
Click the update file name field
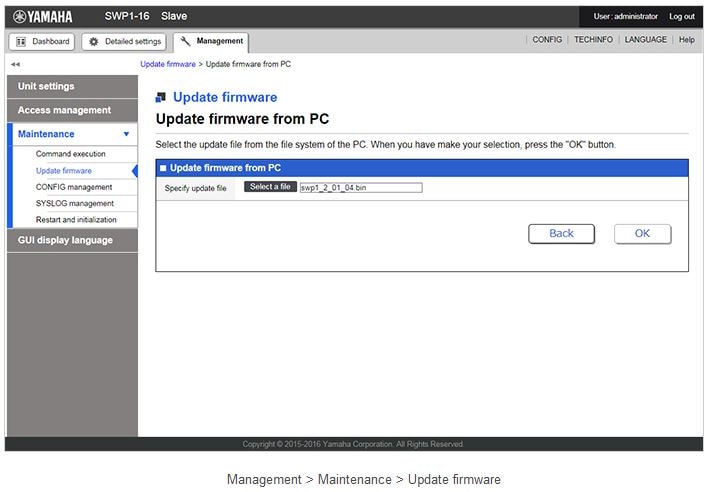[x=360, y=187]
